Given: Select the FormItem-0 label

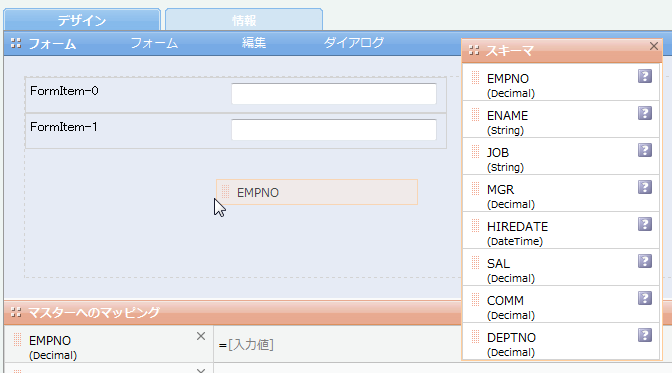Looking at the screenshot, I should (x=64, y=91).
